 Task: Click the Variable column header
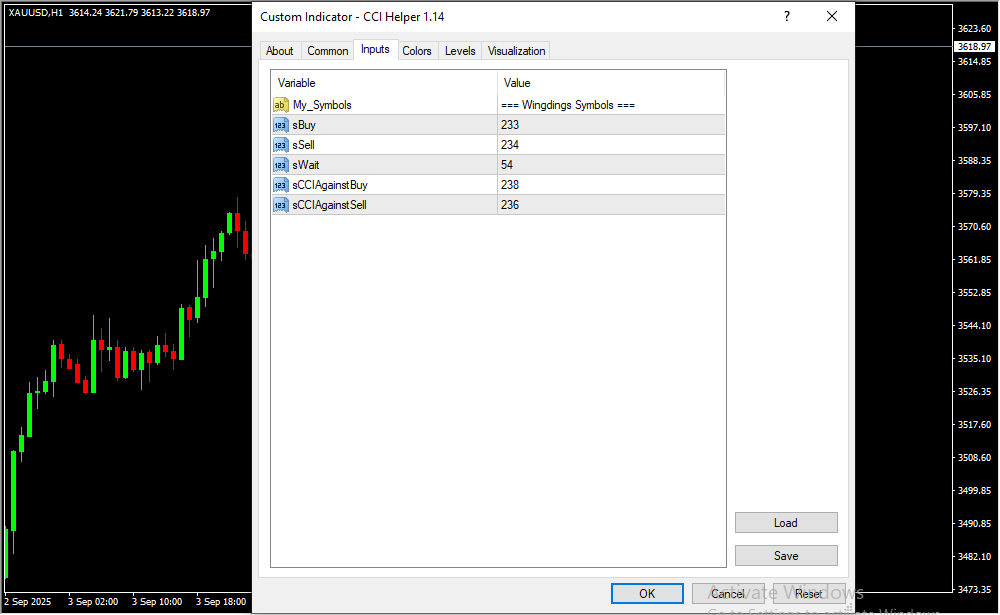click(384, 83)
